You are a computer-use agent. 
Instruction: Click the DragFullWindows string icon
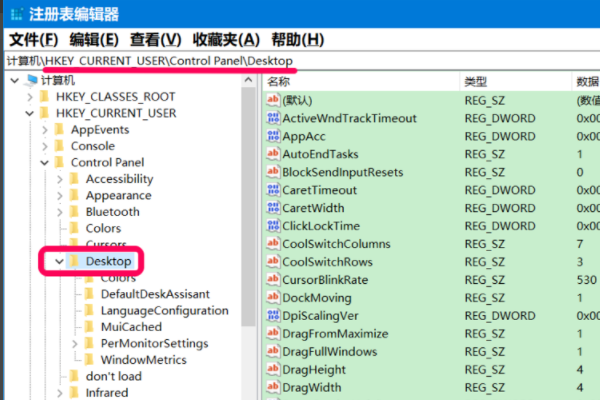pyautogui.click(x=273, y=352)
